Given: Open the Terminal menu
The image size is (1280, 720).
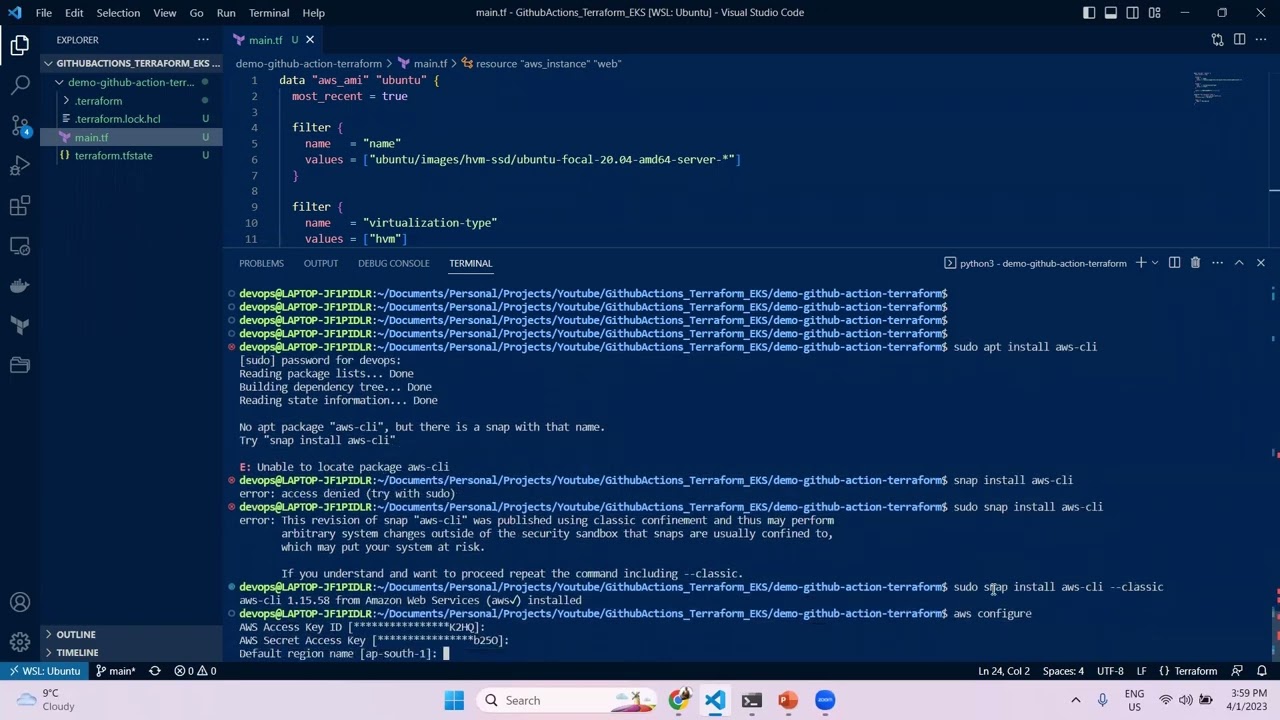Looking at the screenshot, I should pyautogui.click(x=269, y=13).
